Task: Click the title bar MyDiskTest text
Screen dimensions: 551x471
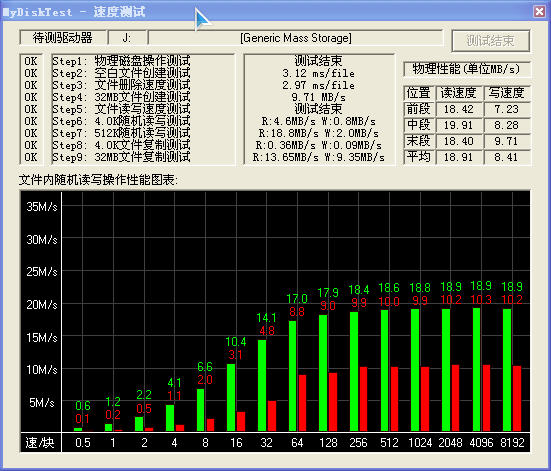Action: (x=37, y=12)
